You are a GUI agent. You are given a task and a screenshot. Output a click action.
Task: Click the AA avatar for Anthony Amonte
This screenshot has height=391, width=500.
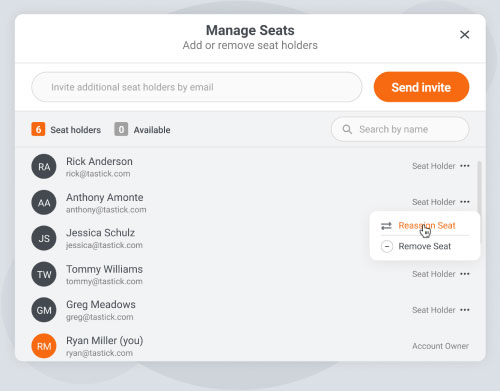click(44, 202)
